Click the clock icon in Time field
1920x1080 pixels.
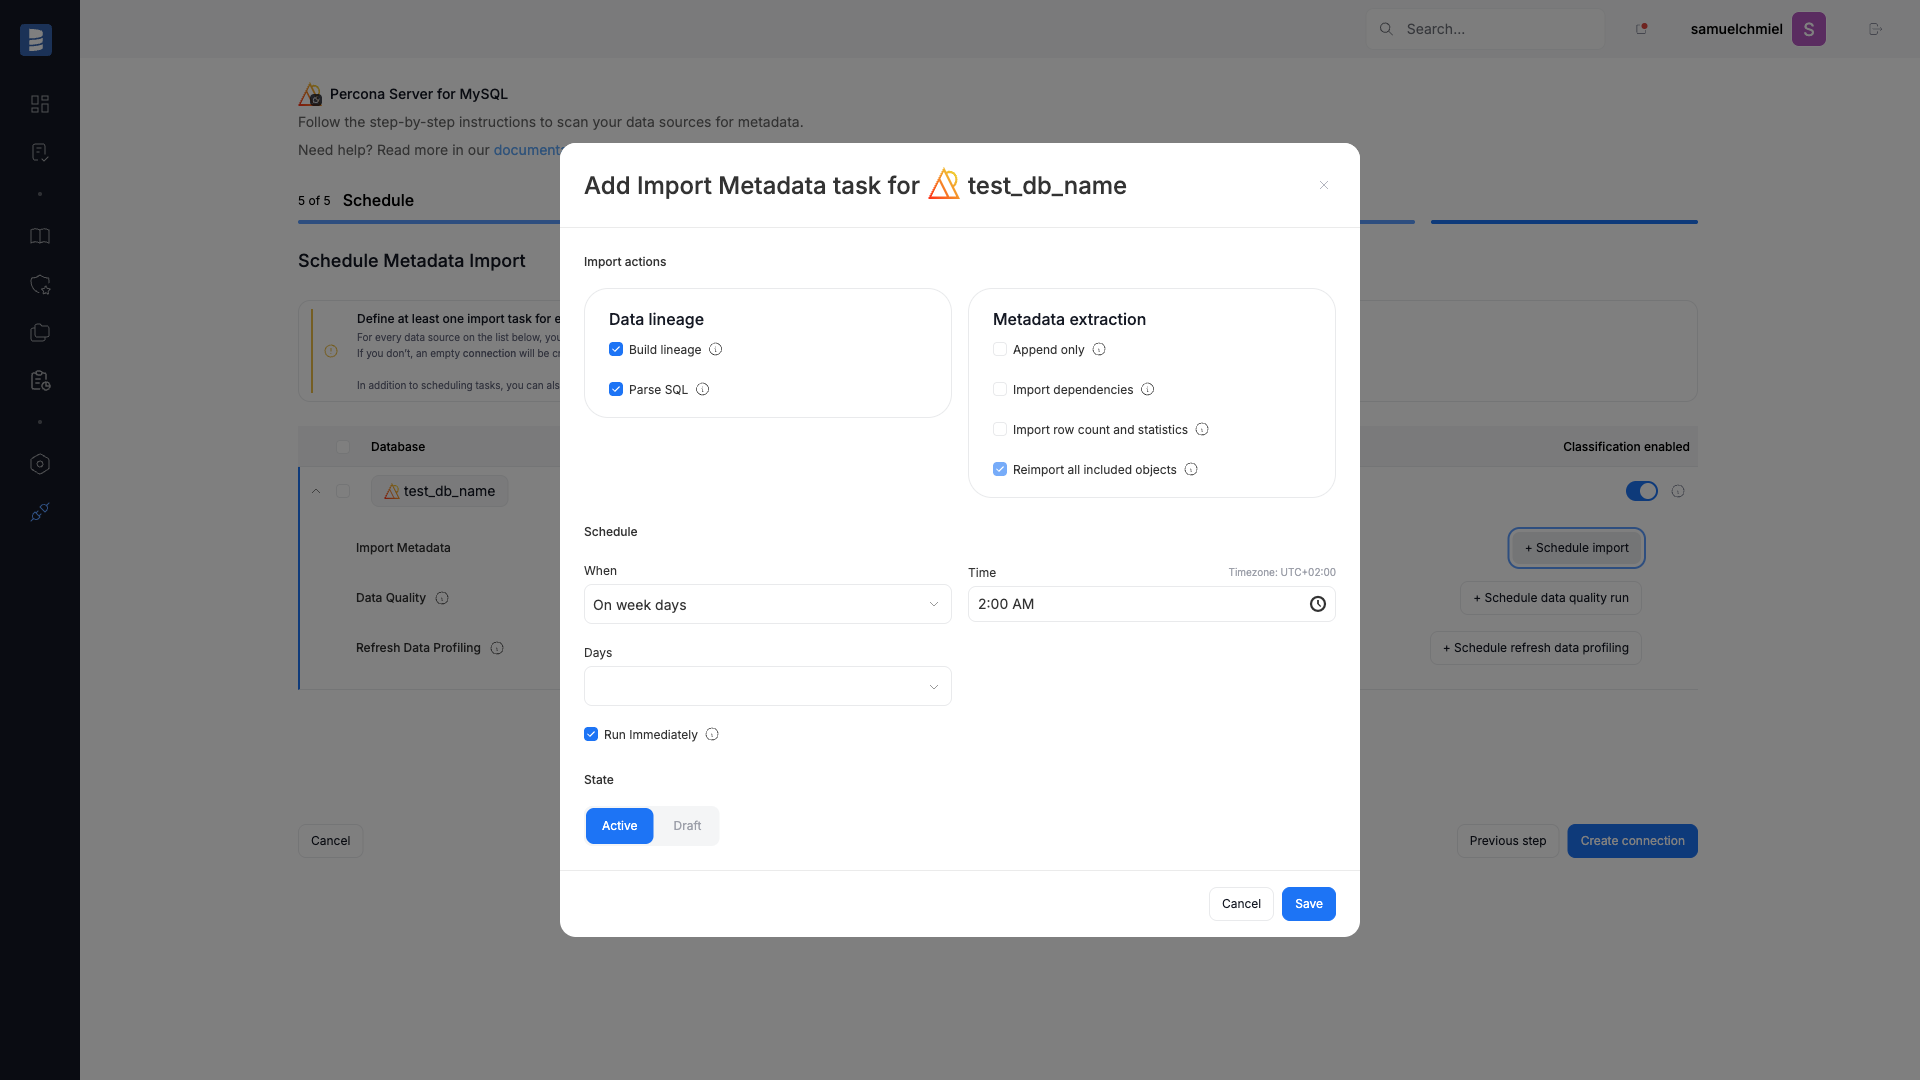tap(1317, 604)
